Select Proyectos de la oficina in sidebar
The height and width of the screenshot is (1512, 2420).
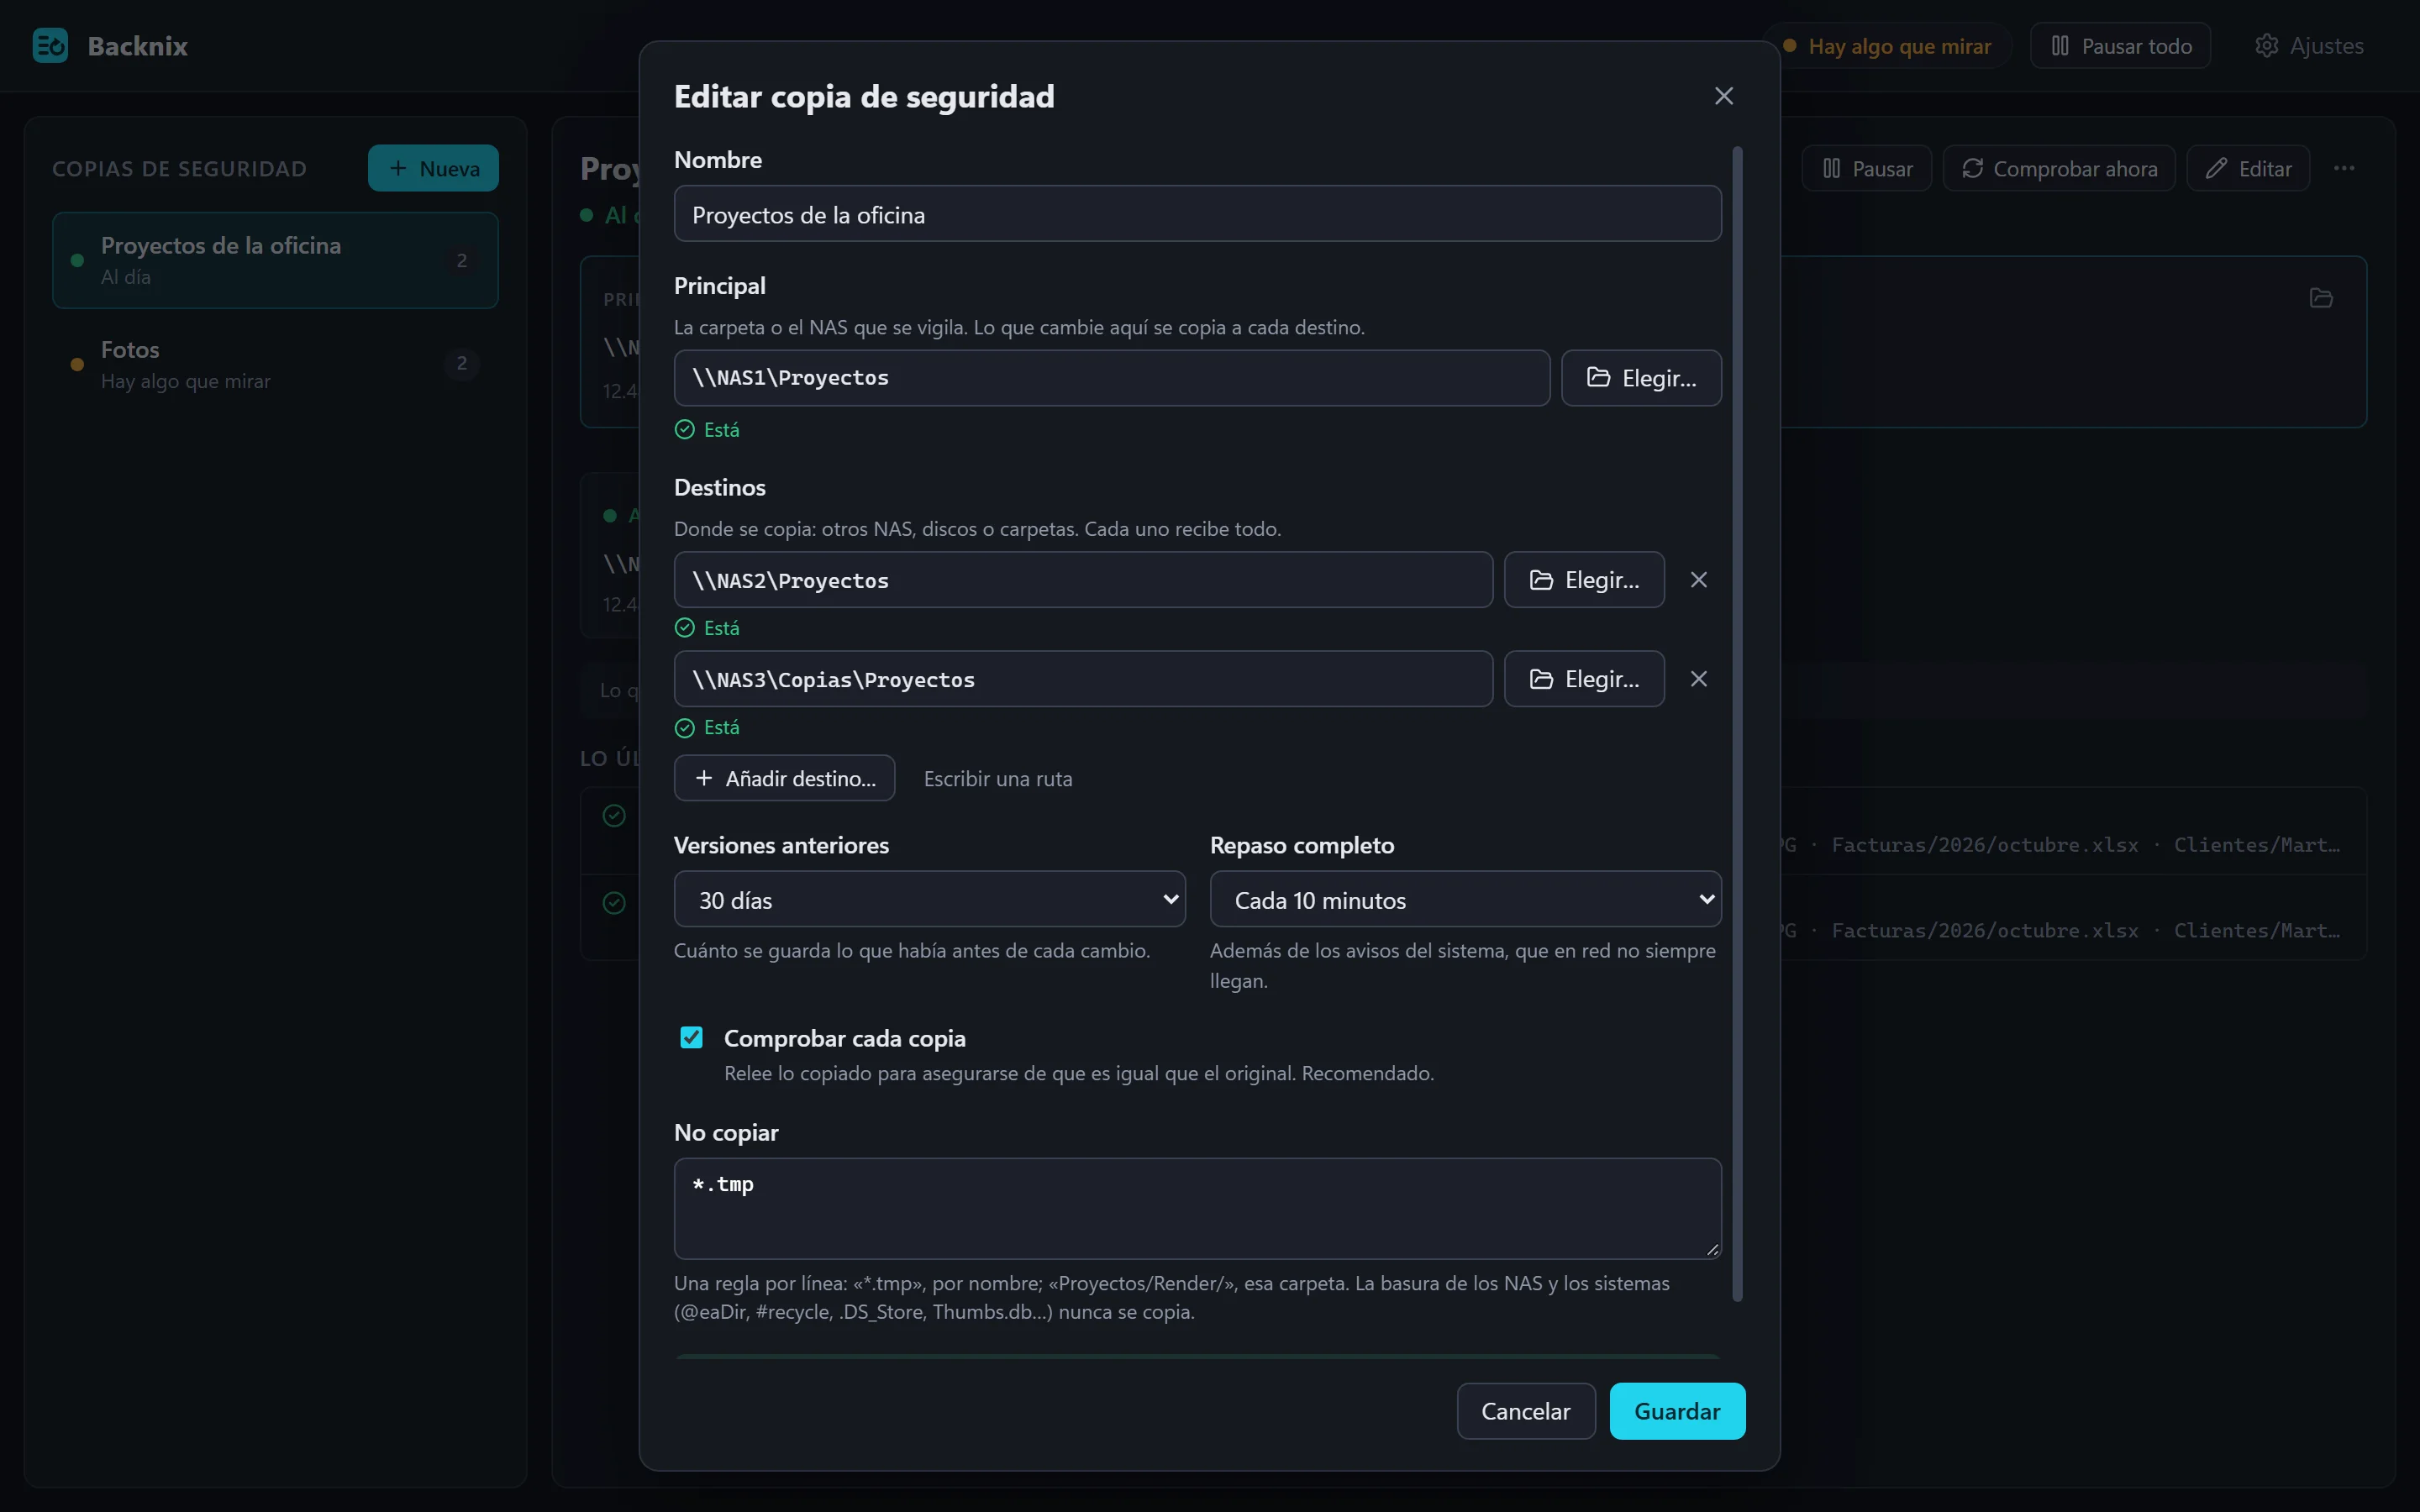point(275,260)
